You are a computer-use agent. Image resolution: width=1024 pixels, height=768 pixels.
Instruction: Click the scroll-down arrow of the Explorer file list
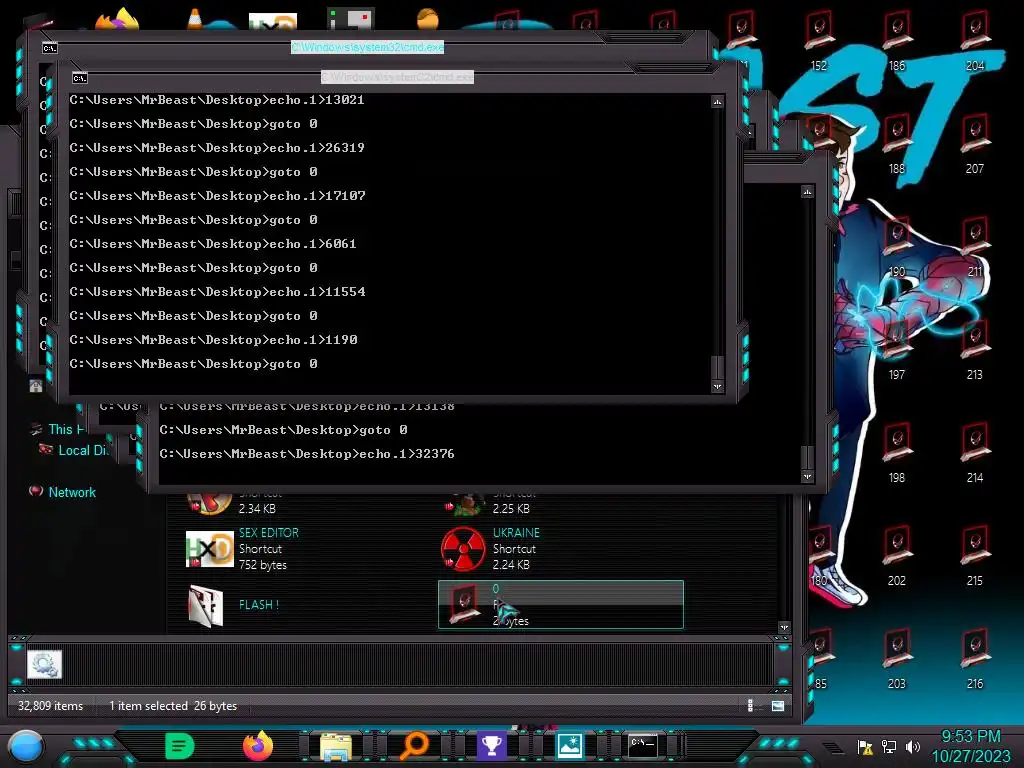click(784, 627)
